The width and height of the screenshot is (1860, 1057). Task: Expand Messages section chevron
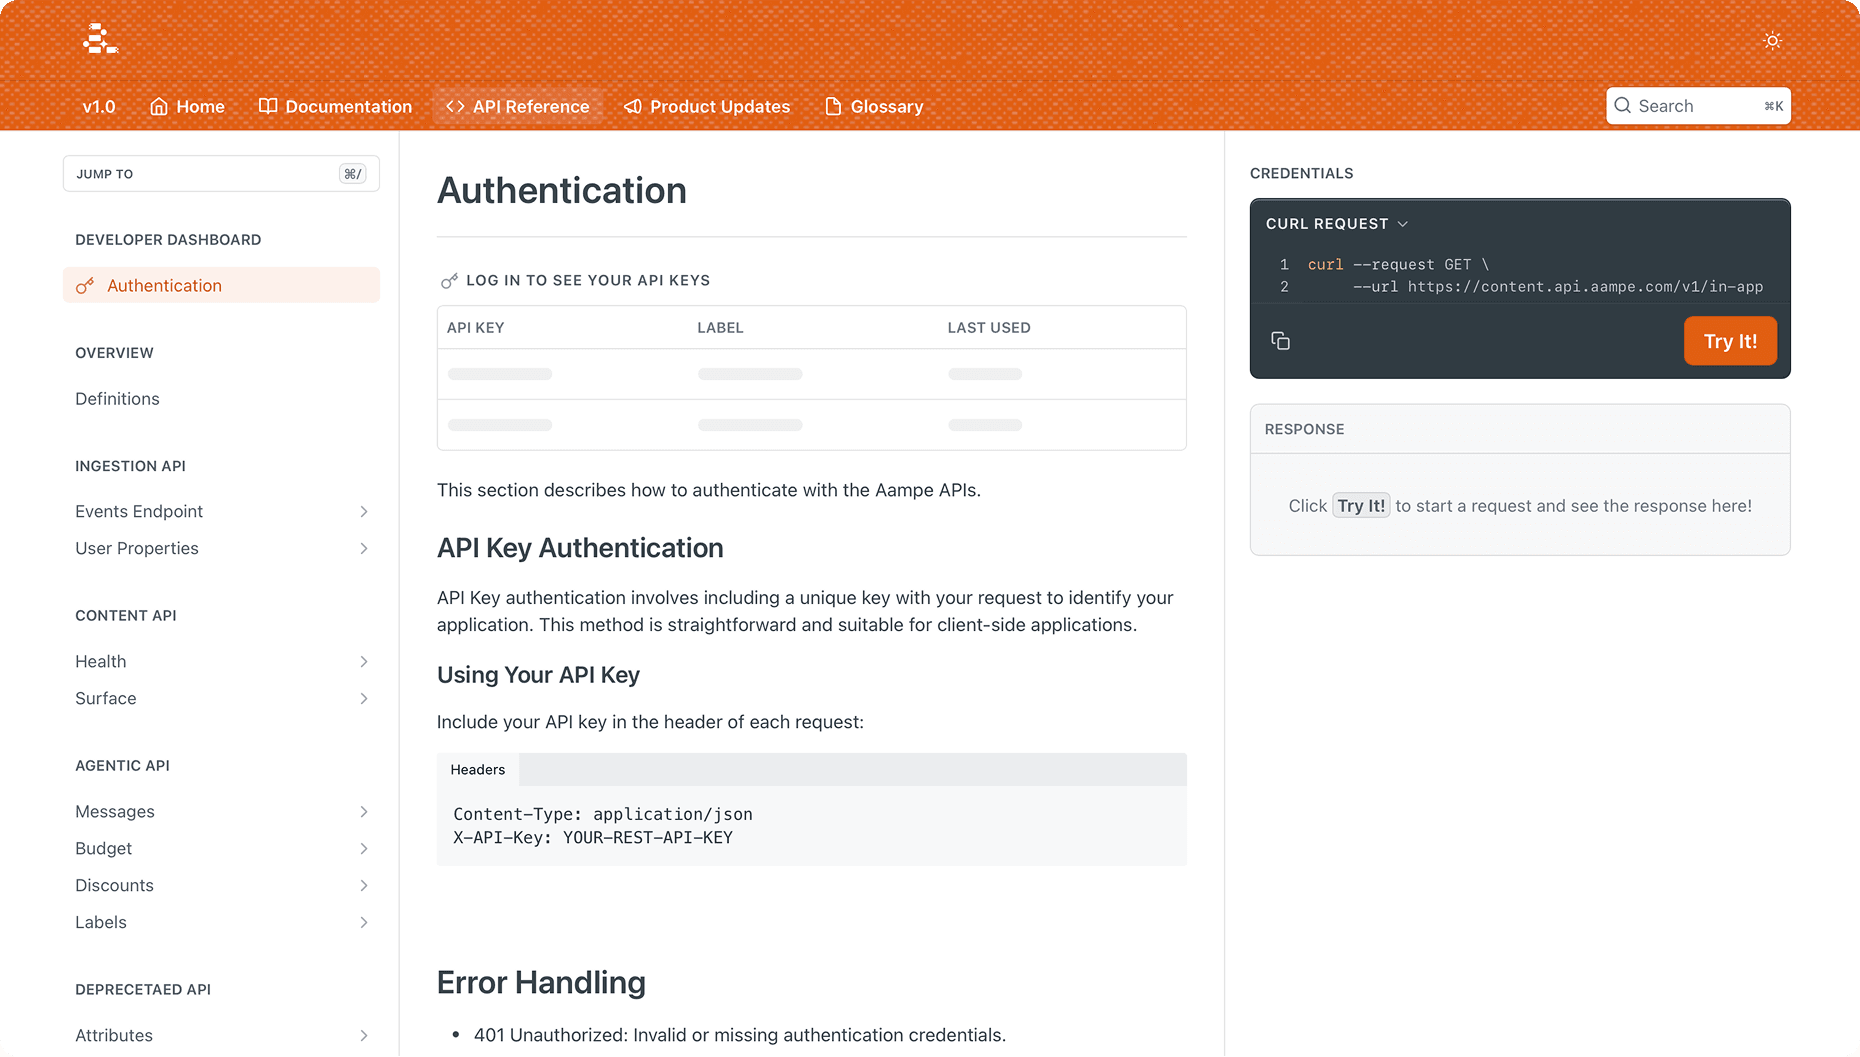click(x=364, y=812)
